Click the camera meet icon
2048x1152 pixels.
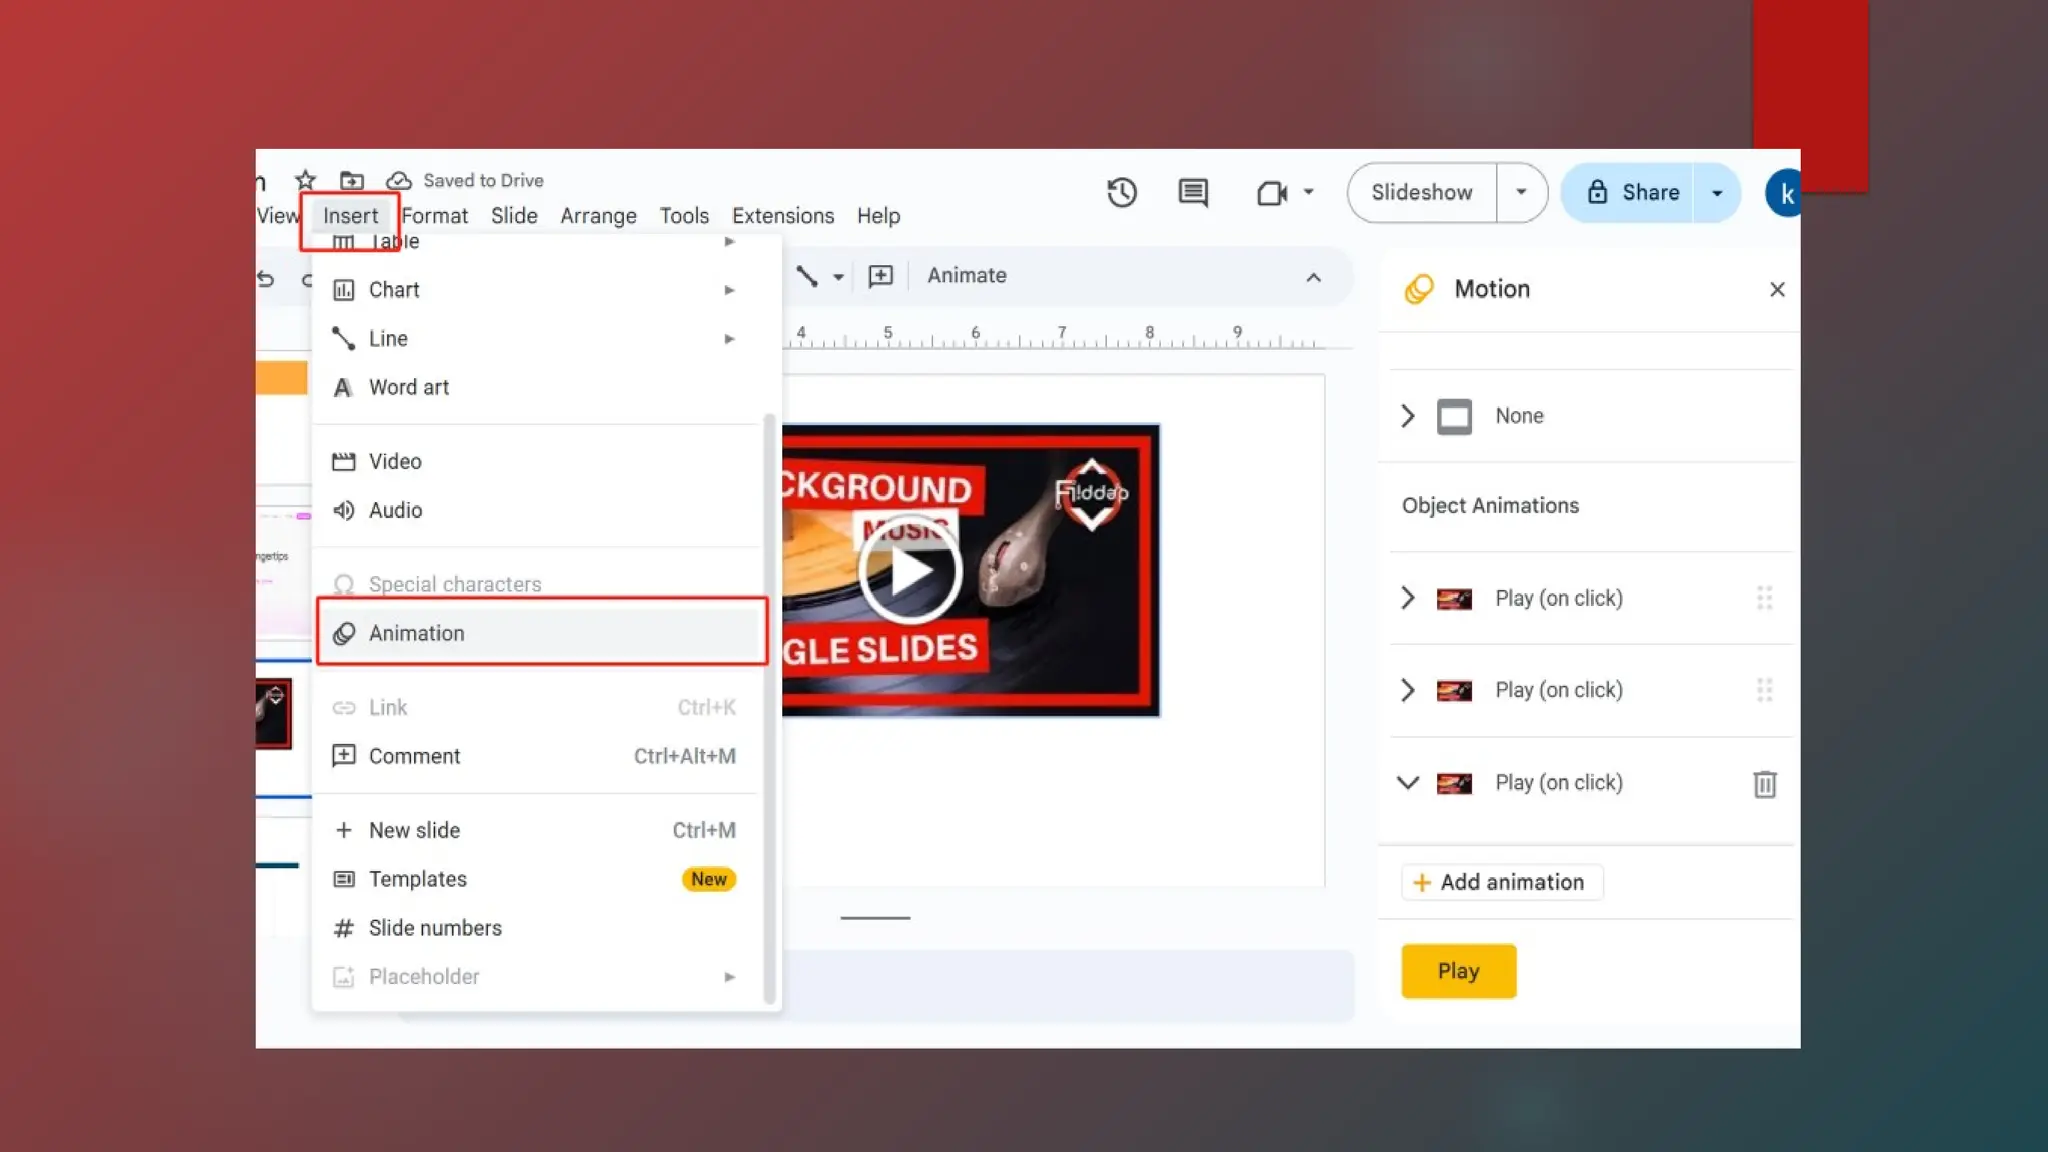point(1271,192)
